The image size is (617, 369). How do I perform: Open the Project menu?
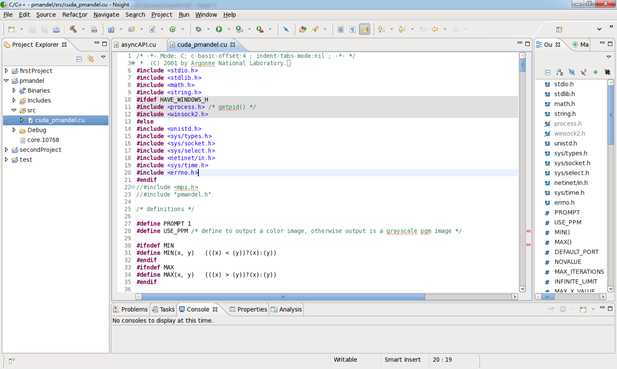(162, 15)
